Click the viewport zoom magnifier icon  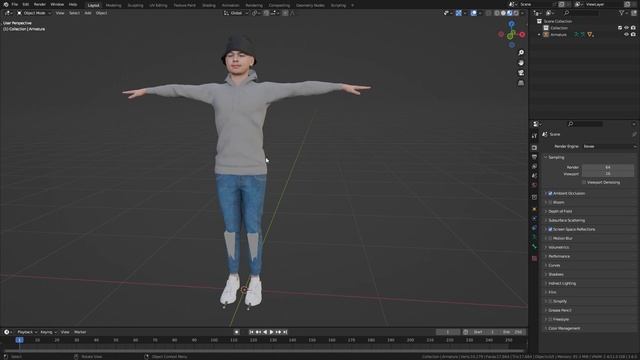[x=521, y=53]
